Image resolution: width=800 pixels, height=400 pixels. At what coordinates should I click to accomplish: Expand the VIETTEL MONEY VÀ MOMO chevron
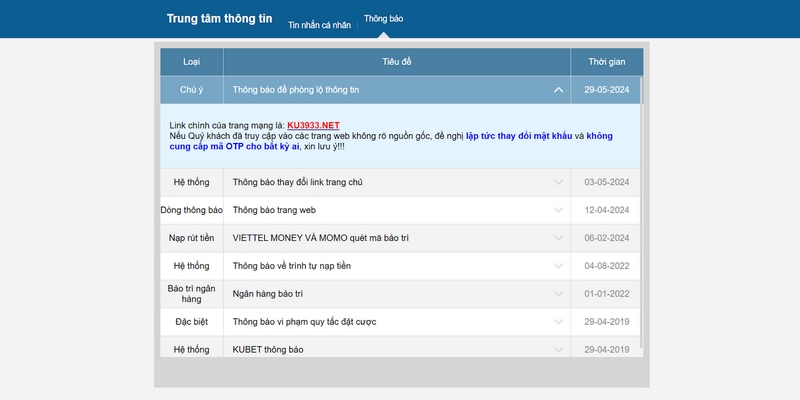(558, 238)
